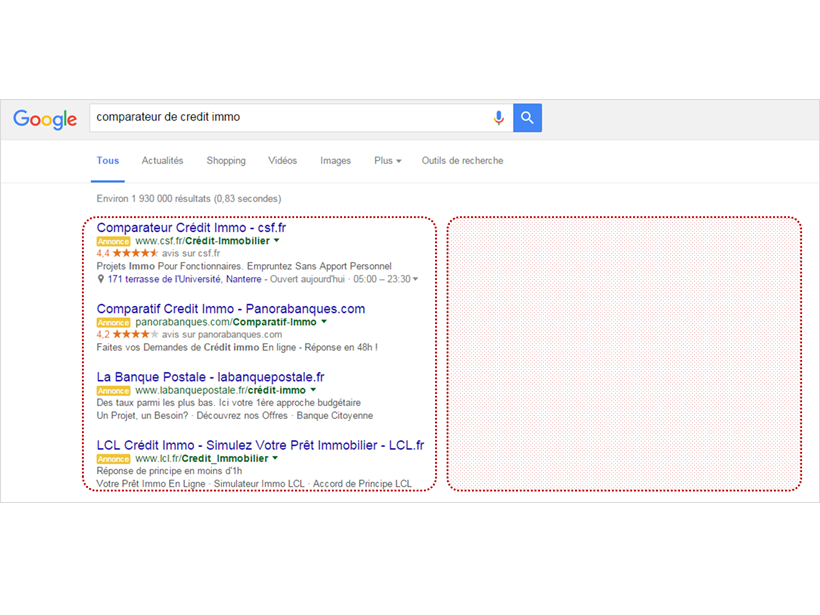820x615 pixels.
Task: Switch to the Vidéos tab
Action: [282, 161]
